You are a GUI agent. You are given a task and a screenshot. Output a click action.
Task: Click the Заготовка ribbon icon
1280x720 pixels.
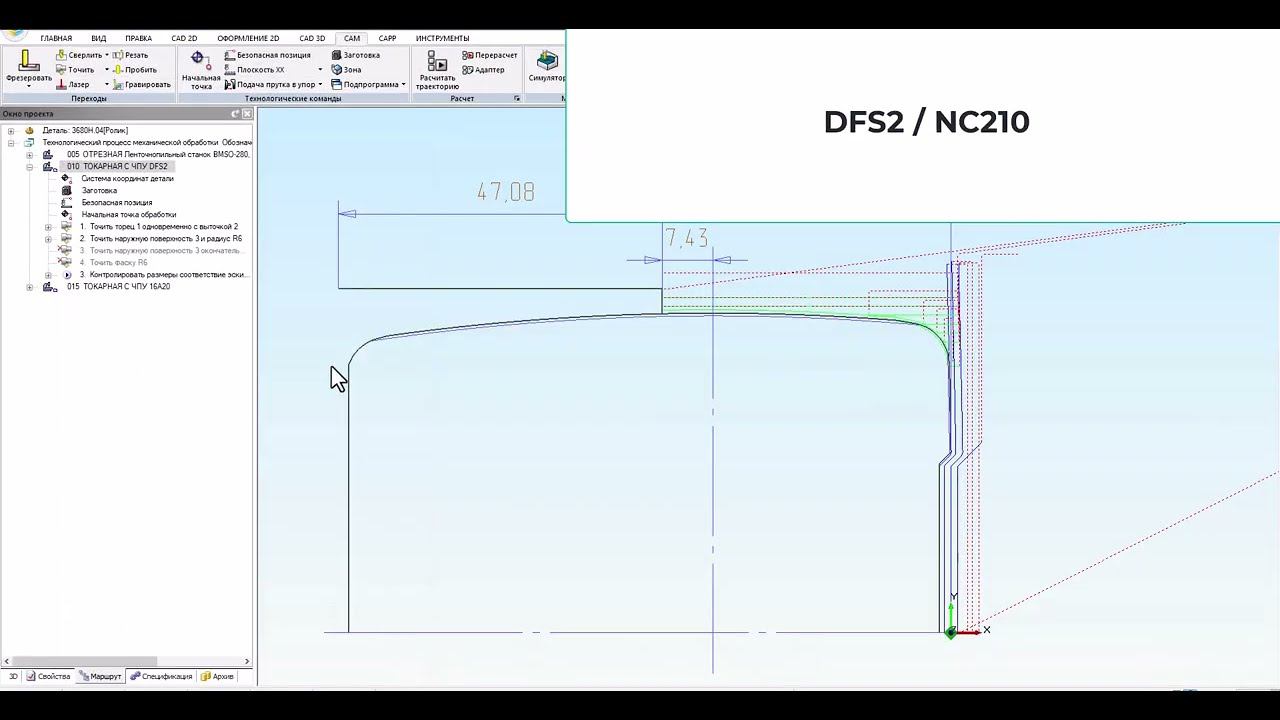(337, 55)
